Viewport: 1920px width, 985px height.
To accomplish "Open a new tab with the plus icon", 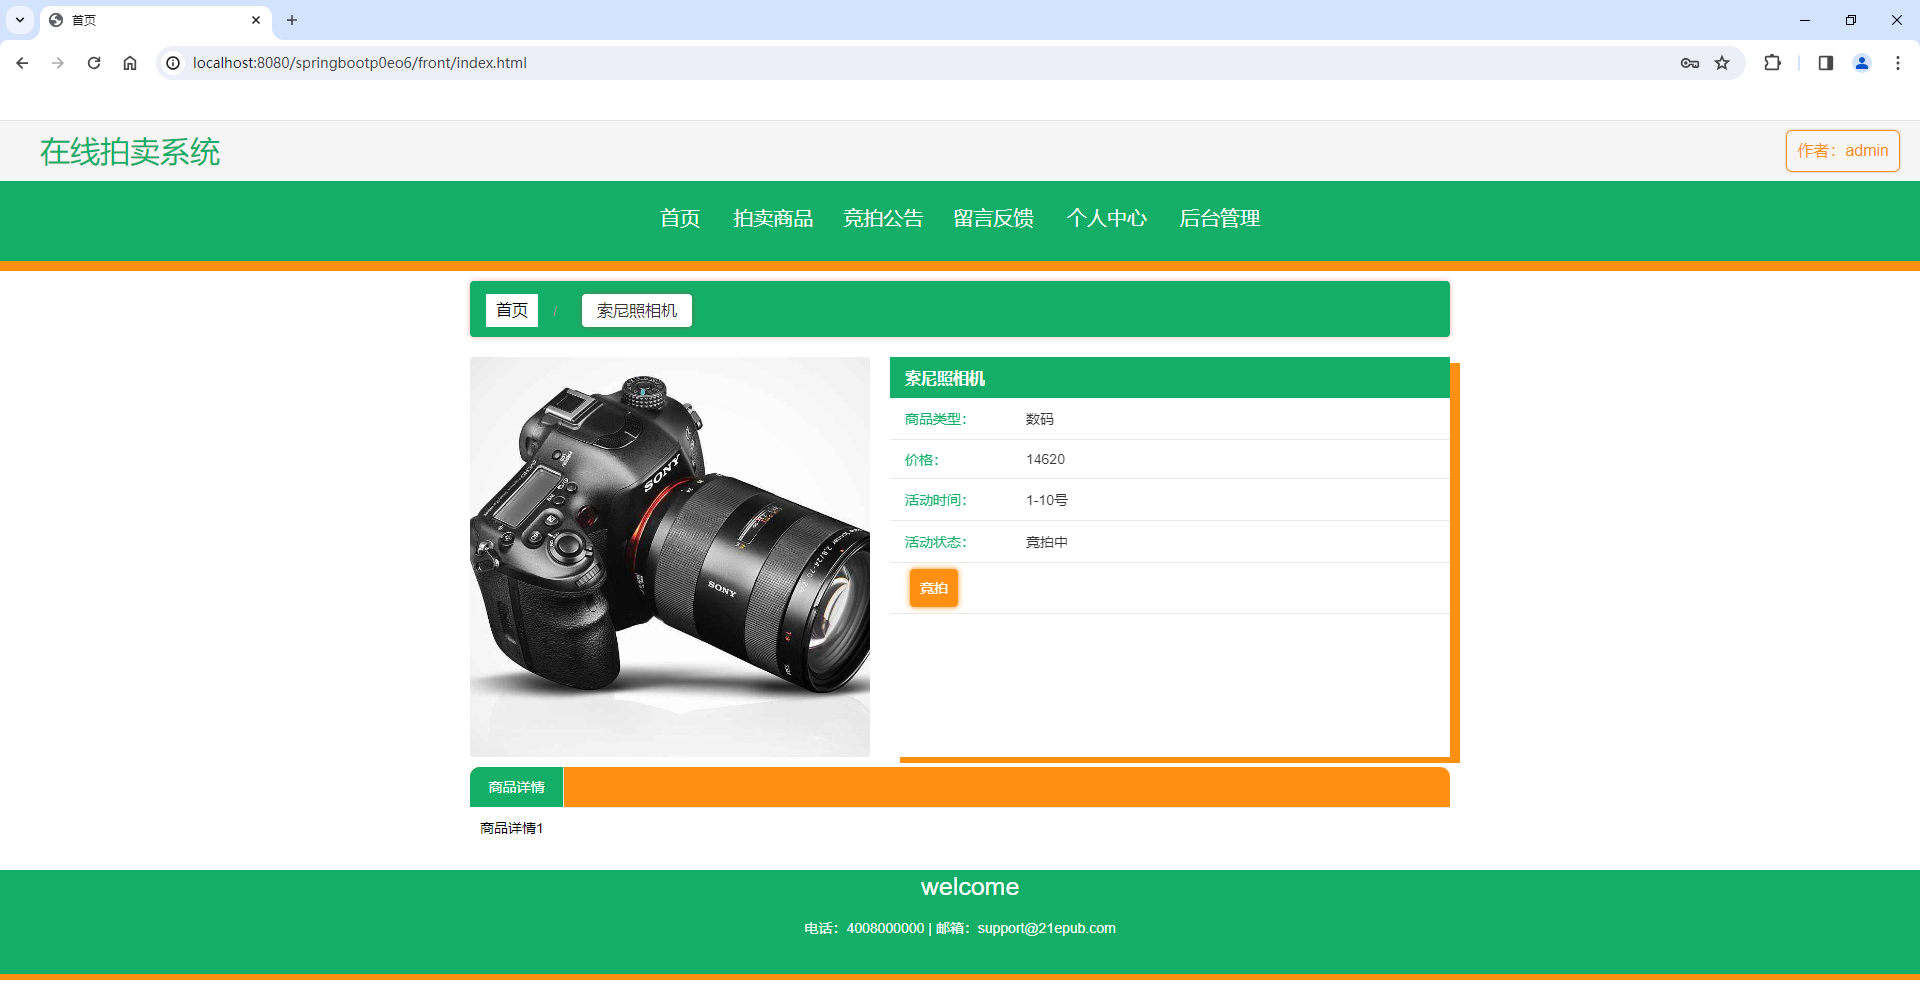I will [292, 20].
